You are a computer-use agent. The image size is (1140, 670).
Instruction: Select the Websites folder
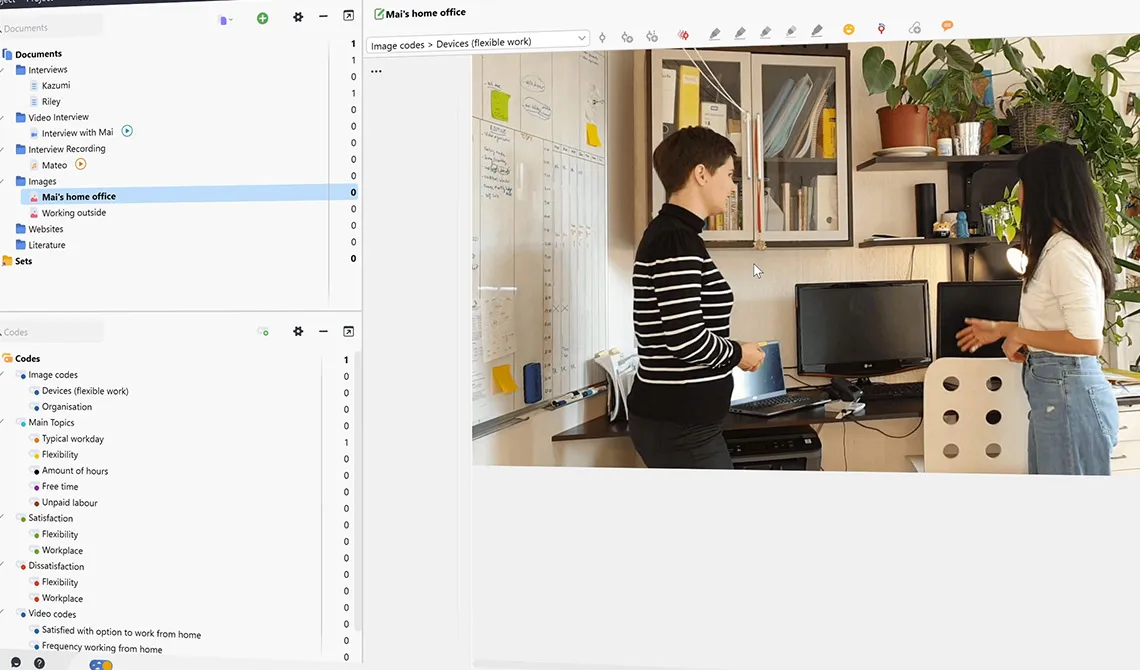[x=46, y=229]
